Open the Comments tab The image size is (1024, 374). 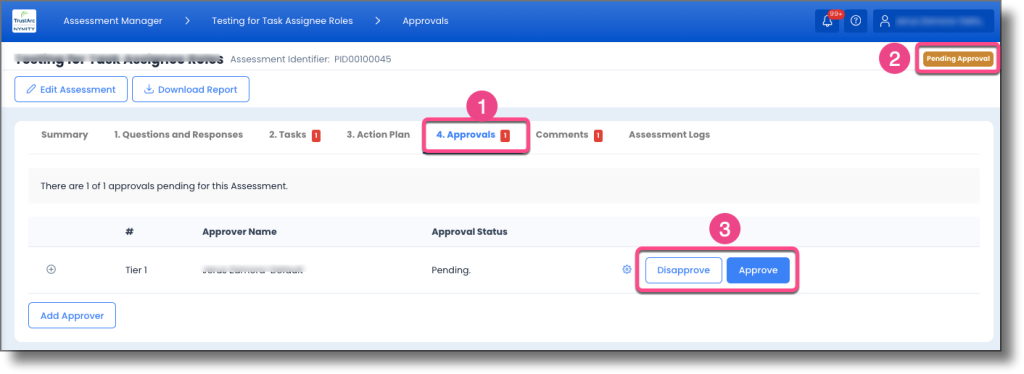tap(569, 135)
